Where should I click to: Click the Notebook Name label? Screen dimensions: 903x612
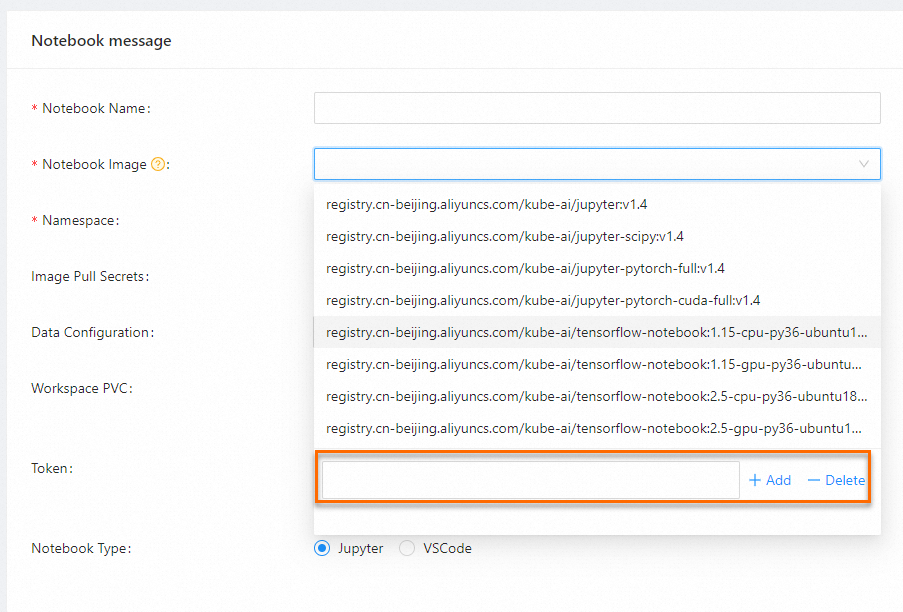point(96,108)
